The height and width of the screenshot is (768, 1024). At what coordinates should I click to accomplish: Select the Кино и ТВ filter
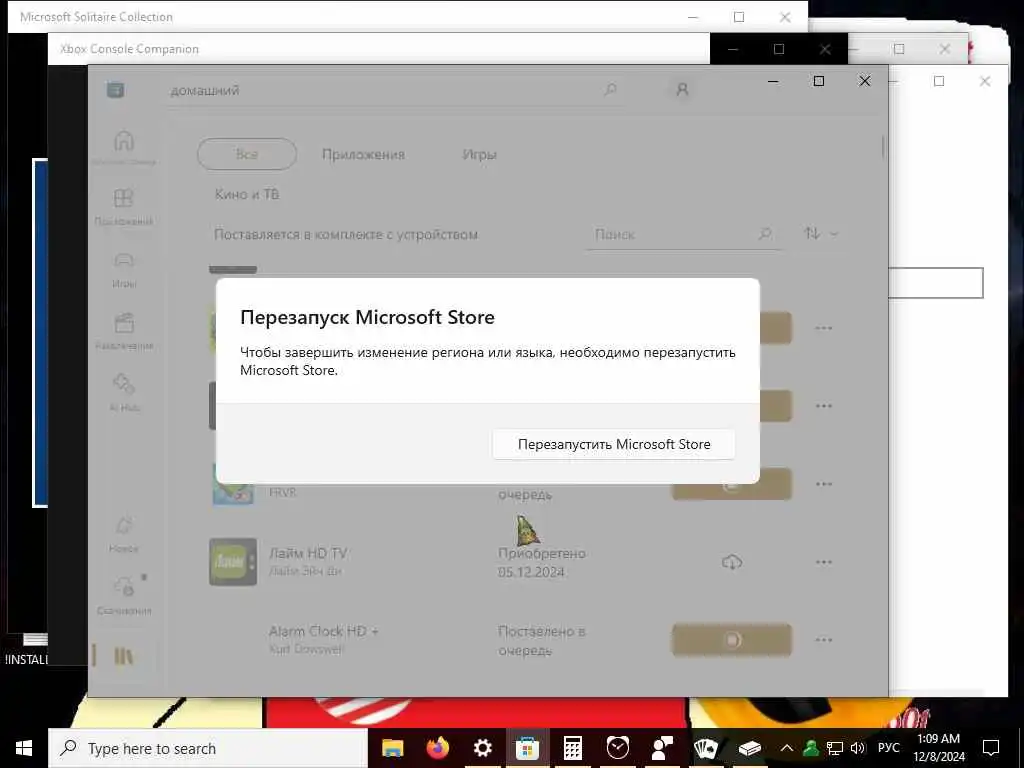click(247, 194)
